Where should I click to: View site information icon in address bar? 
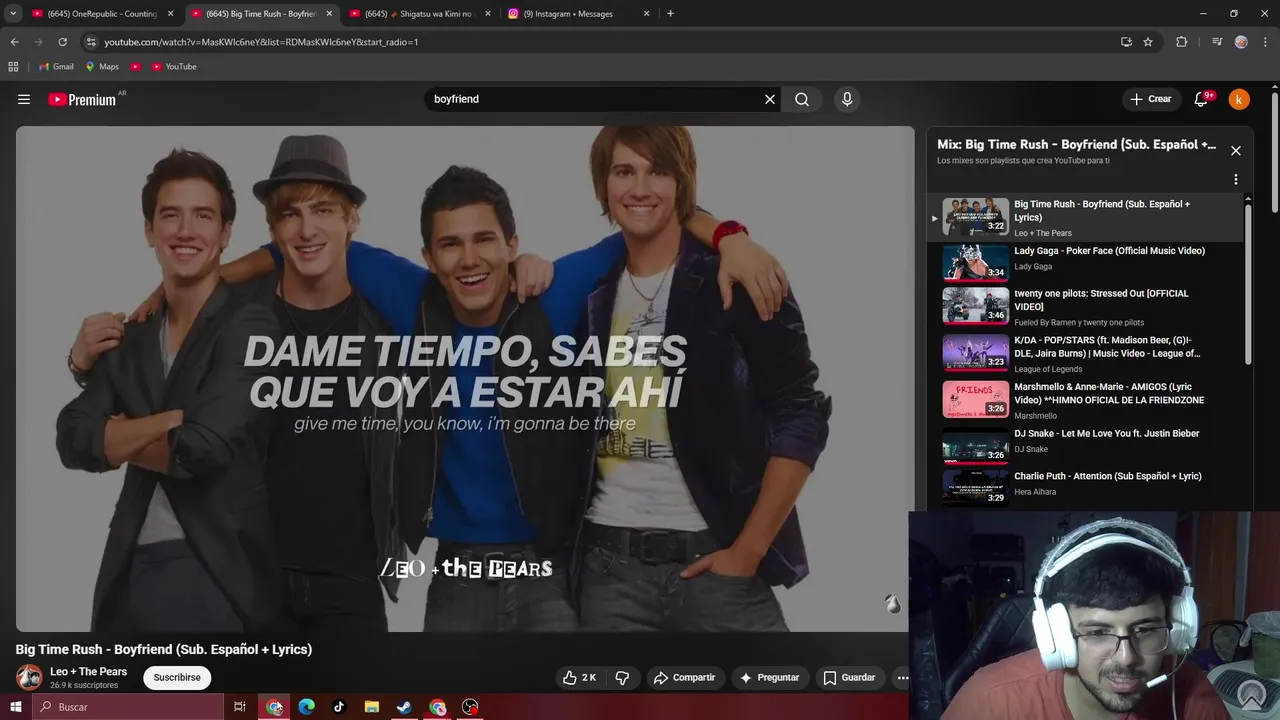coord(90,42)
